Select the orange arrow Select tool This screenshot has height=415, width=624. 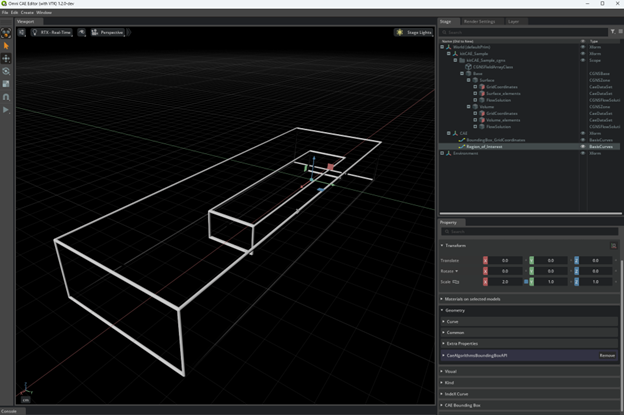coord(6,46)
